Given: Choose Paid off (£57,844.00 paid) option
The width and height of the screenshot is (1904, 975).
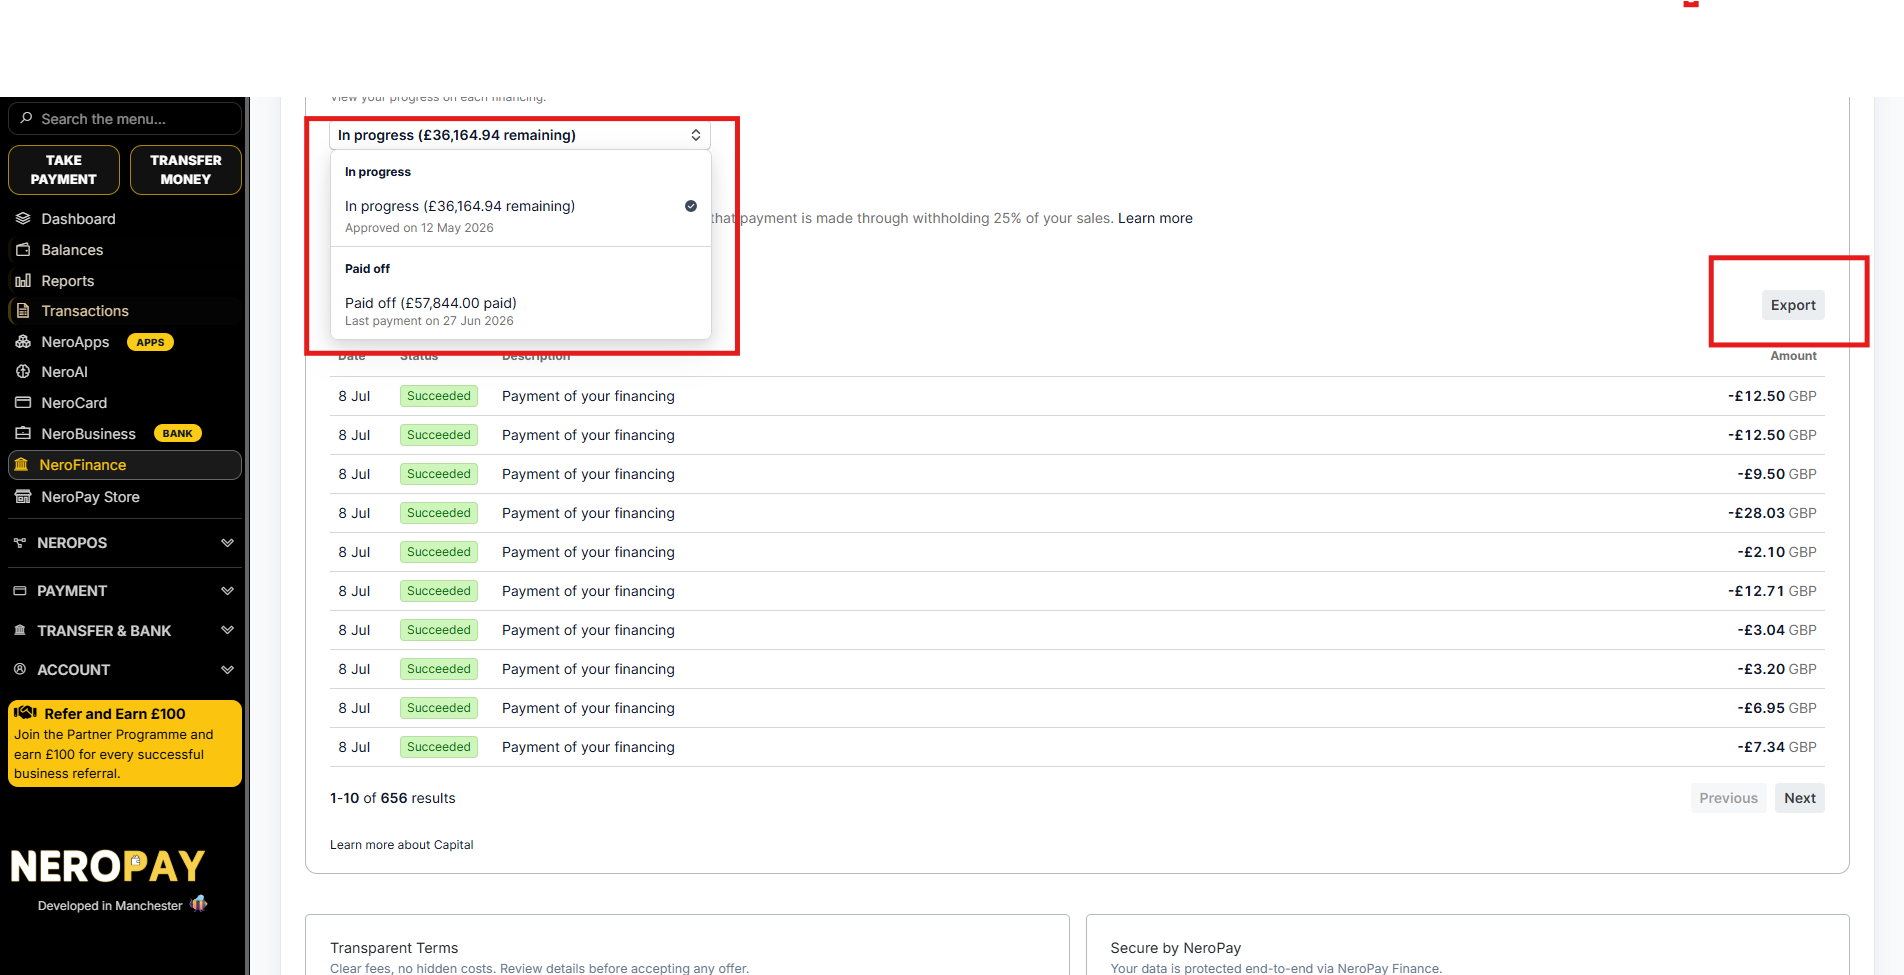Looking at the screenshot, I should 521,311.
